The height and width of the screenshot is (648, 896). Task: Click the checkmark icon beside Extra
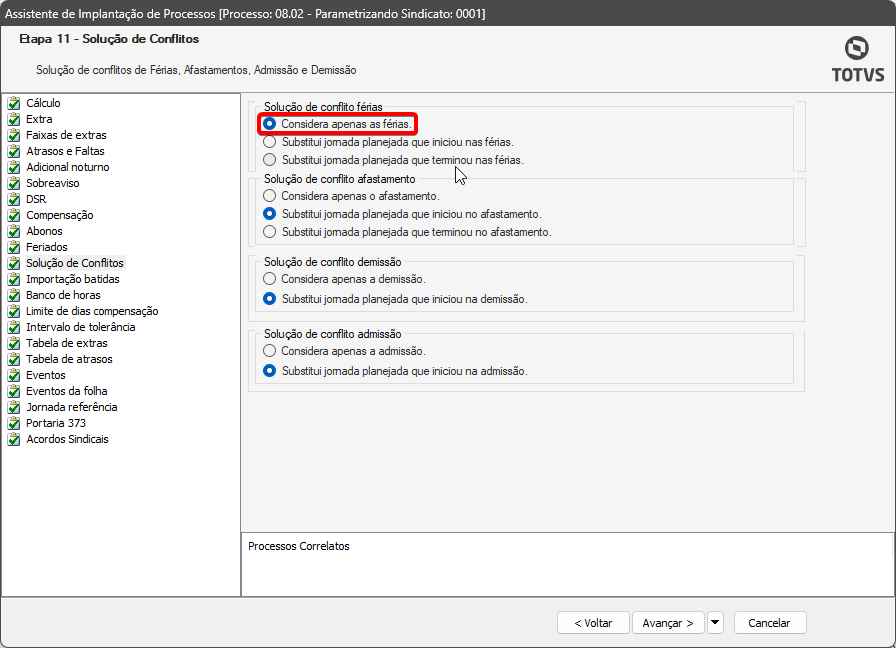[14, 119]
